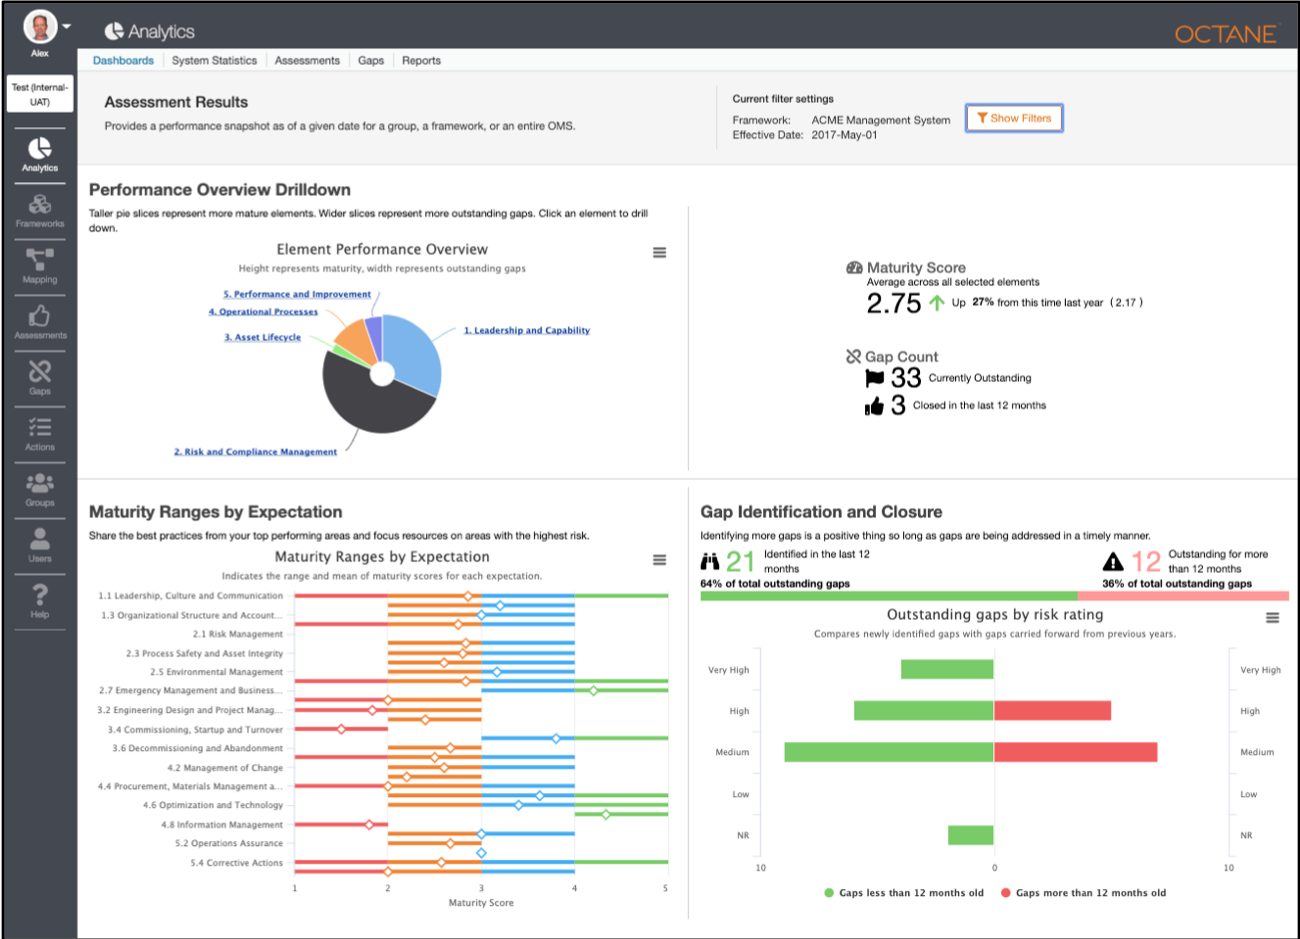This screenshot has height=939, width=1300.
Task: Open the 'Leadership and Capability' element link
Action: point(527,329)
